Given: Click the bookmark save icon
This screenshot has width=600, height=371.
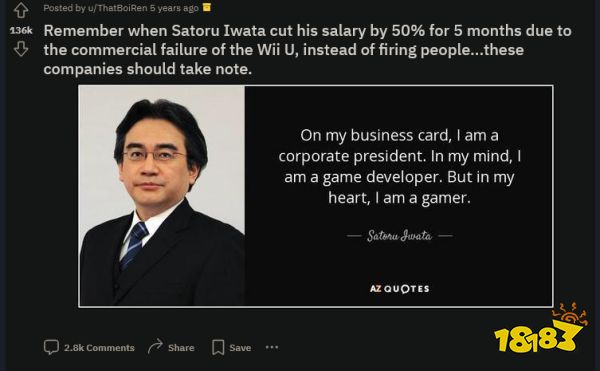Looking at the screenshot, I should (x=218, y=347).
